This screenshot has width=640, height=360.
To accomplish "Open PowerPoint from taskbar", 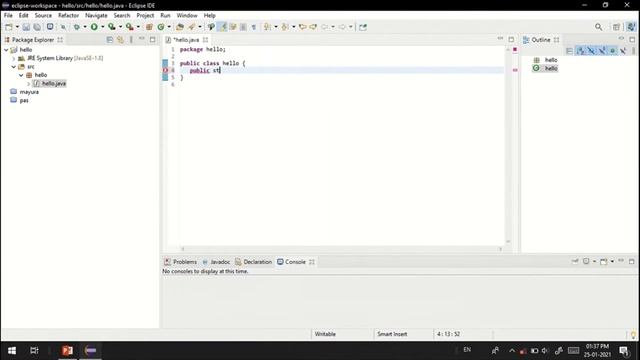I will click(67, 350).
